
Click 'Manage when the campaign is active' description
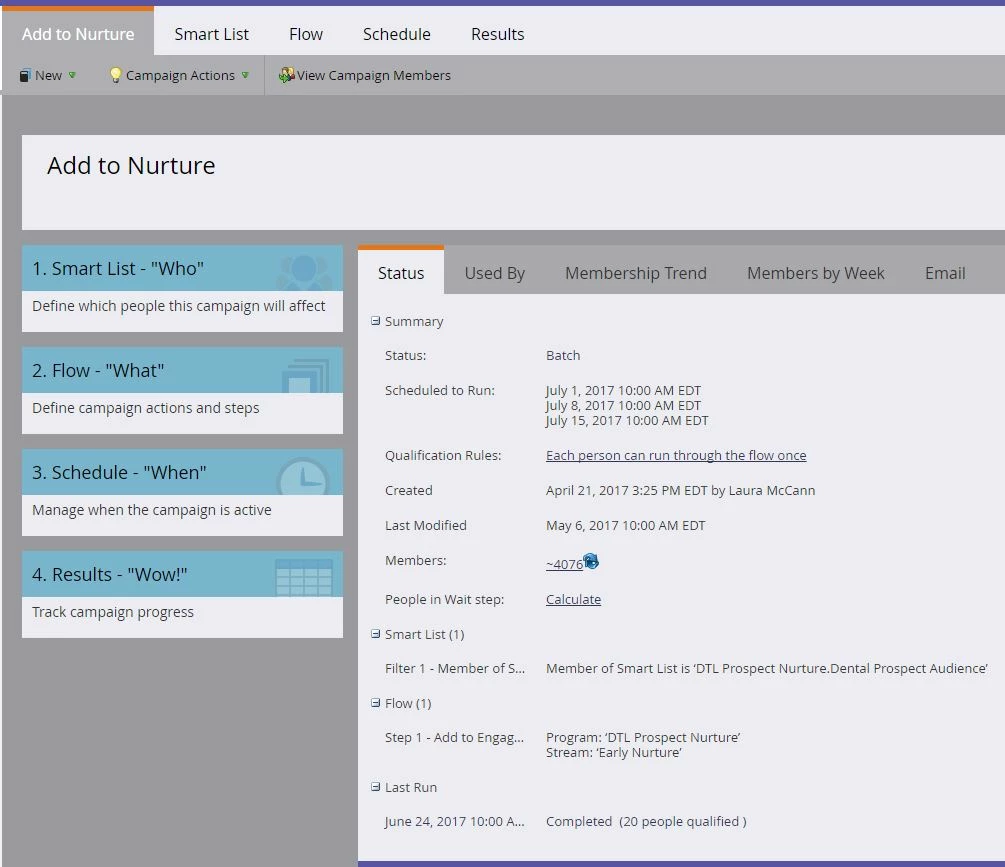pos(151,510)
